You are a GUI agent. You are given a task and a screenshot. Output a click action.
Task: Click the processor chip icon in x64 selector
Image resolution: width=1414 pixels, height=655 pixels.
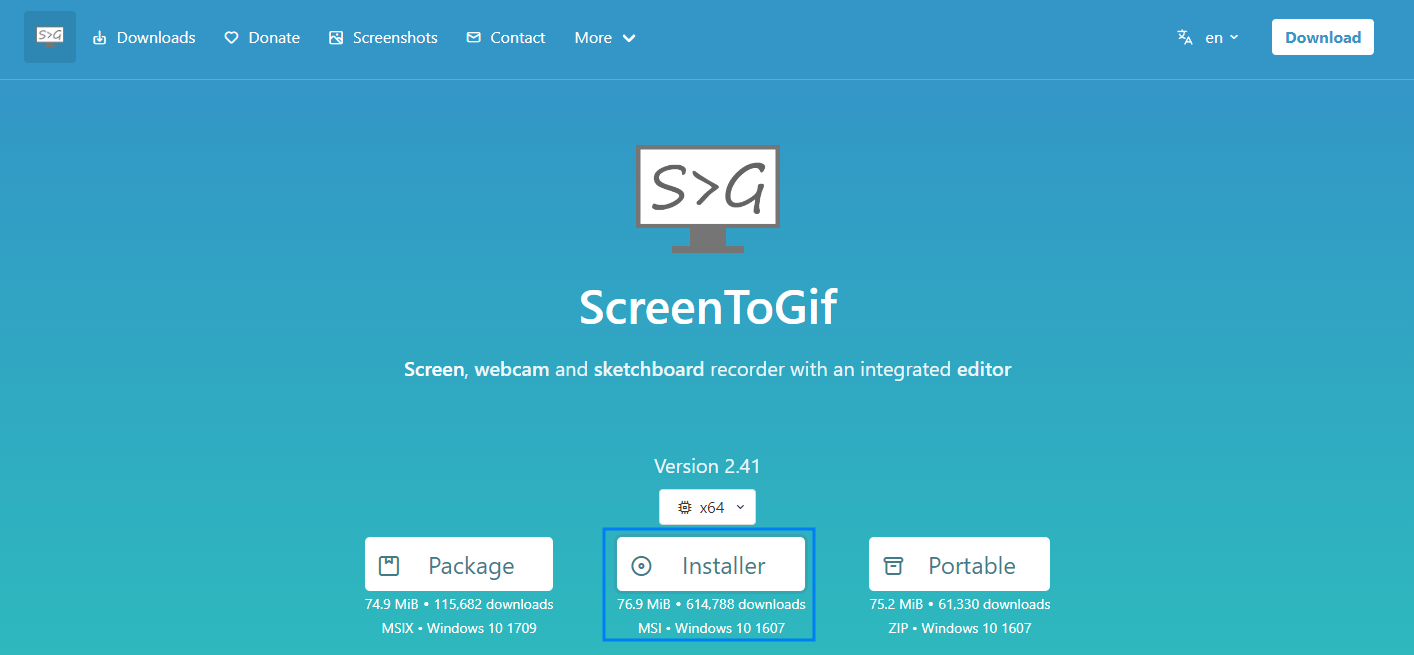click(685, 507)
